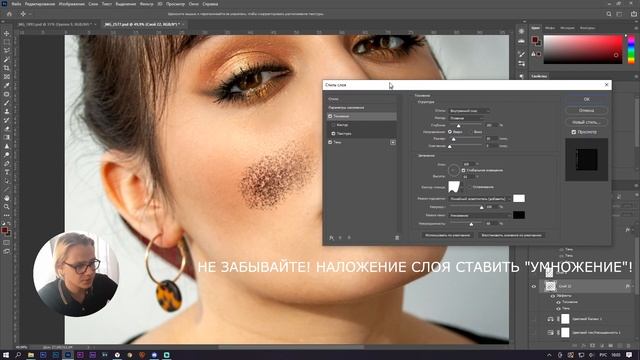
Task: Click the red color field in Color panel
Action: [583, 49]
